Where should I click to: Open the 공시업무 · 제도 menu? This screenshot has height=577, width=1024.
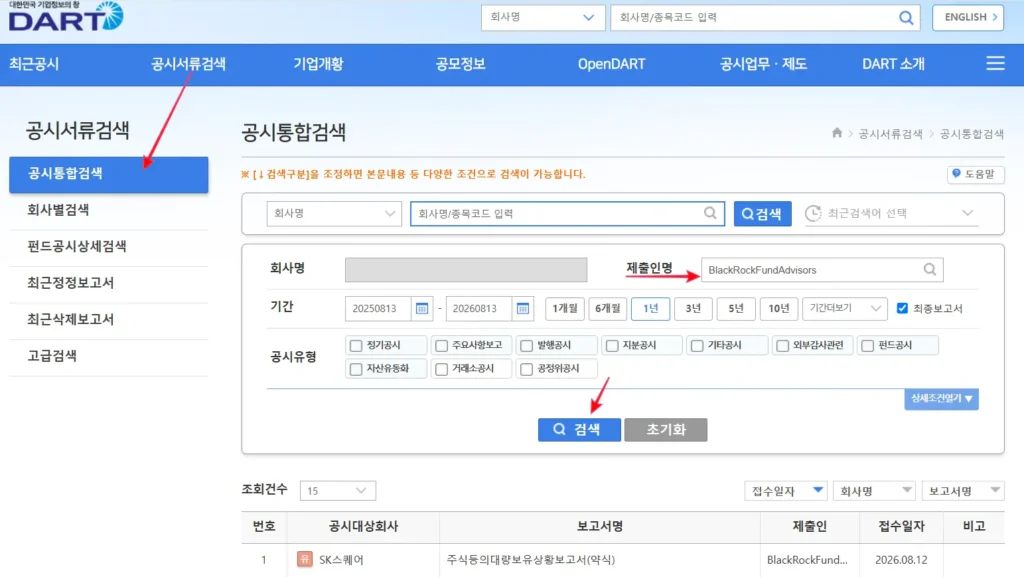click(x=763, y=64)
